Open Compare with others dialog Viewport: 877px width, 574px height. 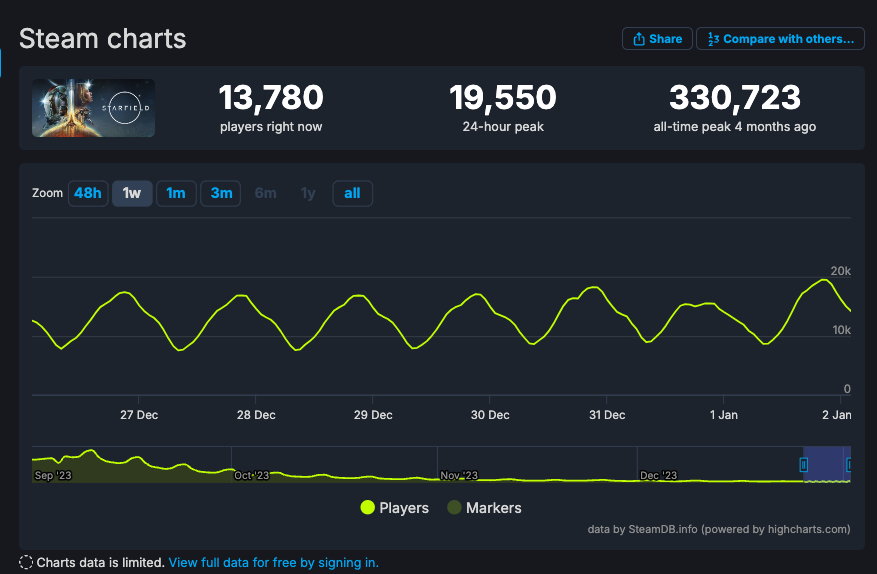[780, 39]
